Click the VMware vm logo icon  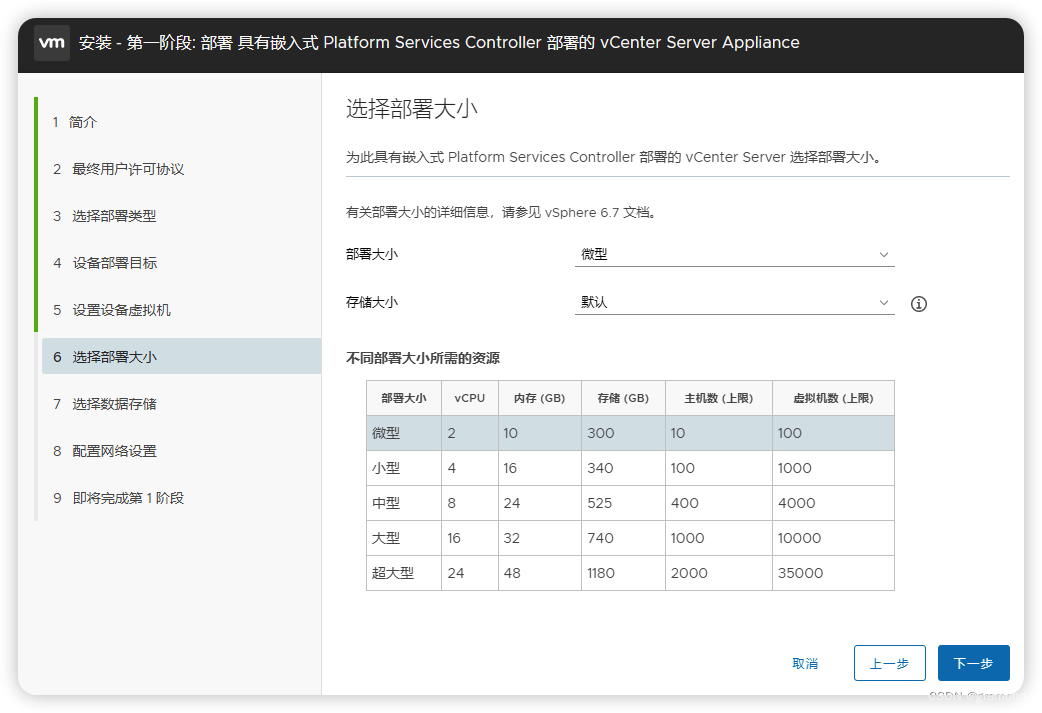tap(52, 43)
